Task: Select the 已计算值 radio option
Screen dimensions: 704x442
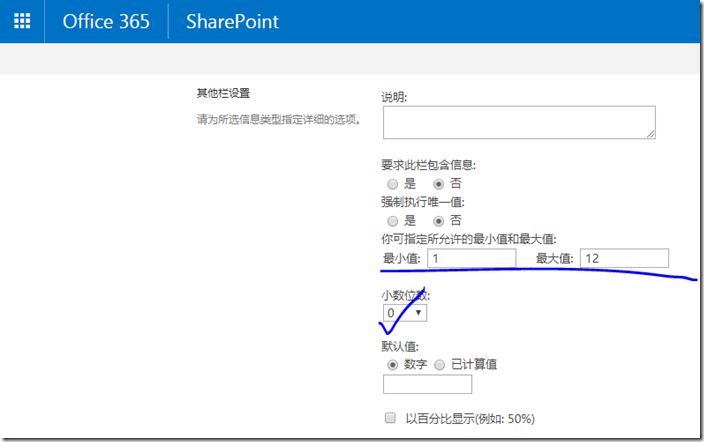Action: (440, 365)
